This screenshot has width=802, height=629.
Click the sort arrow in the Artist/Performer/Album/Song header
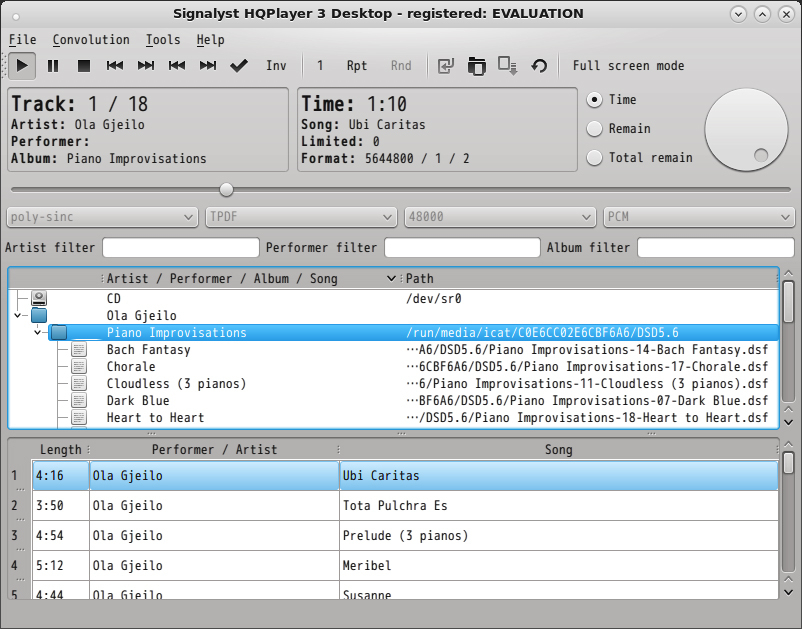coord(391,278)
